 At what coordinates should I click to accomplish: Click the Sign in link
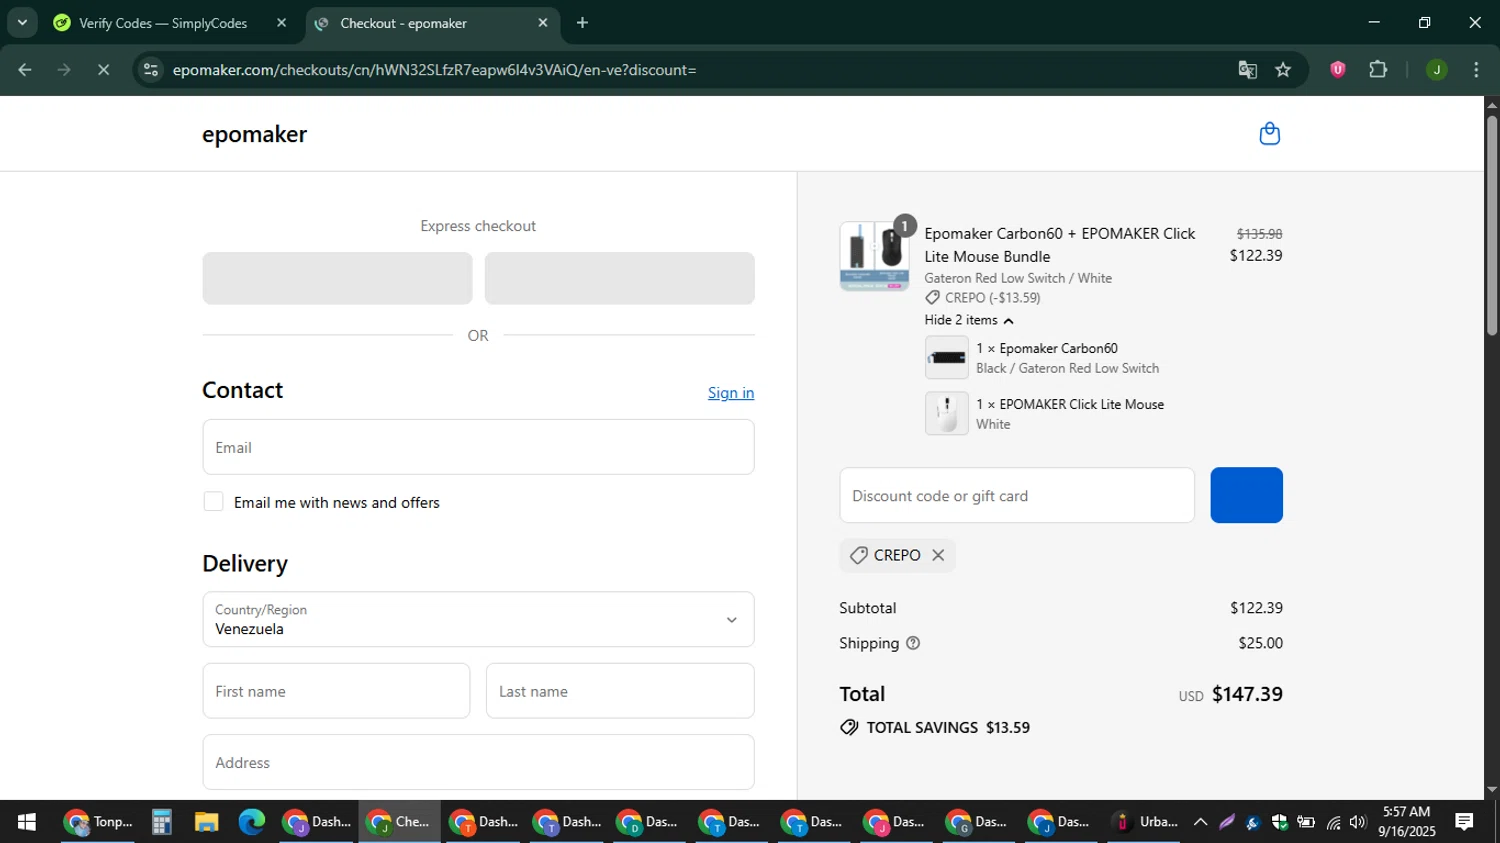point(731,393)
